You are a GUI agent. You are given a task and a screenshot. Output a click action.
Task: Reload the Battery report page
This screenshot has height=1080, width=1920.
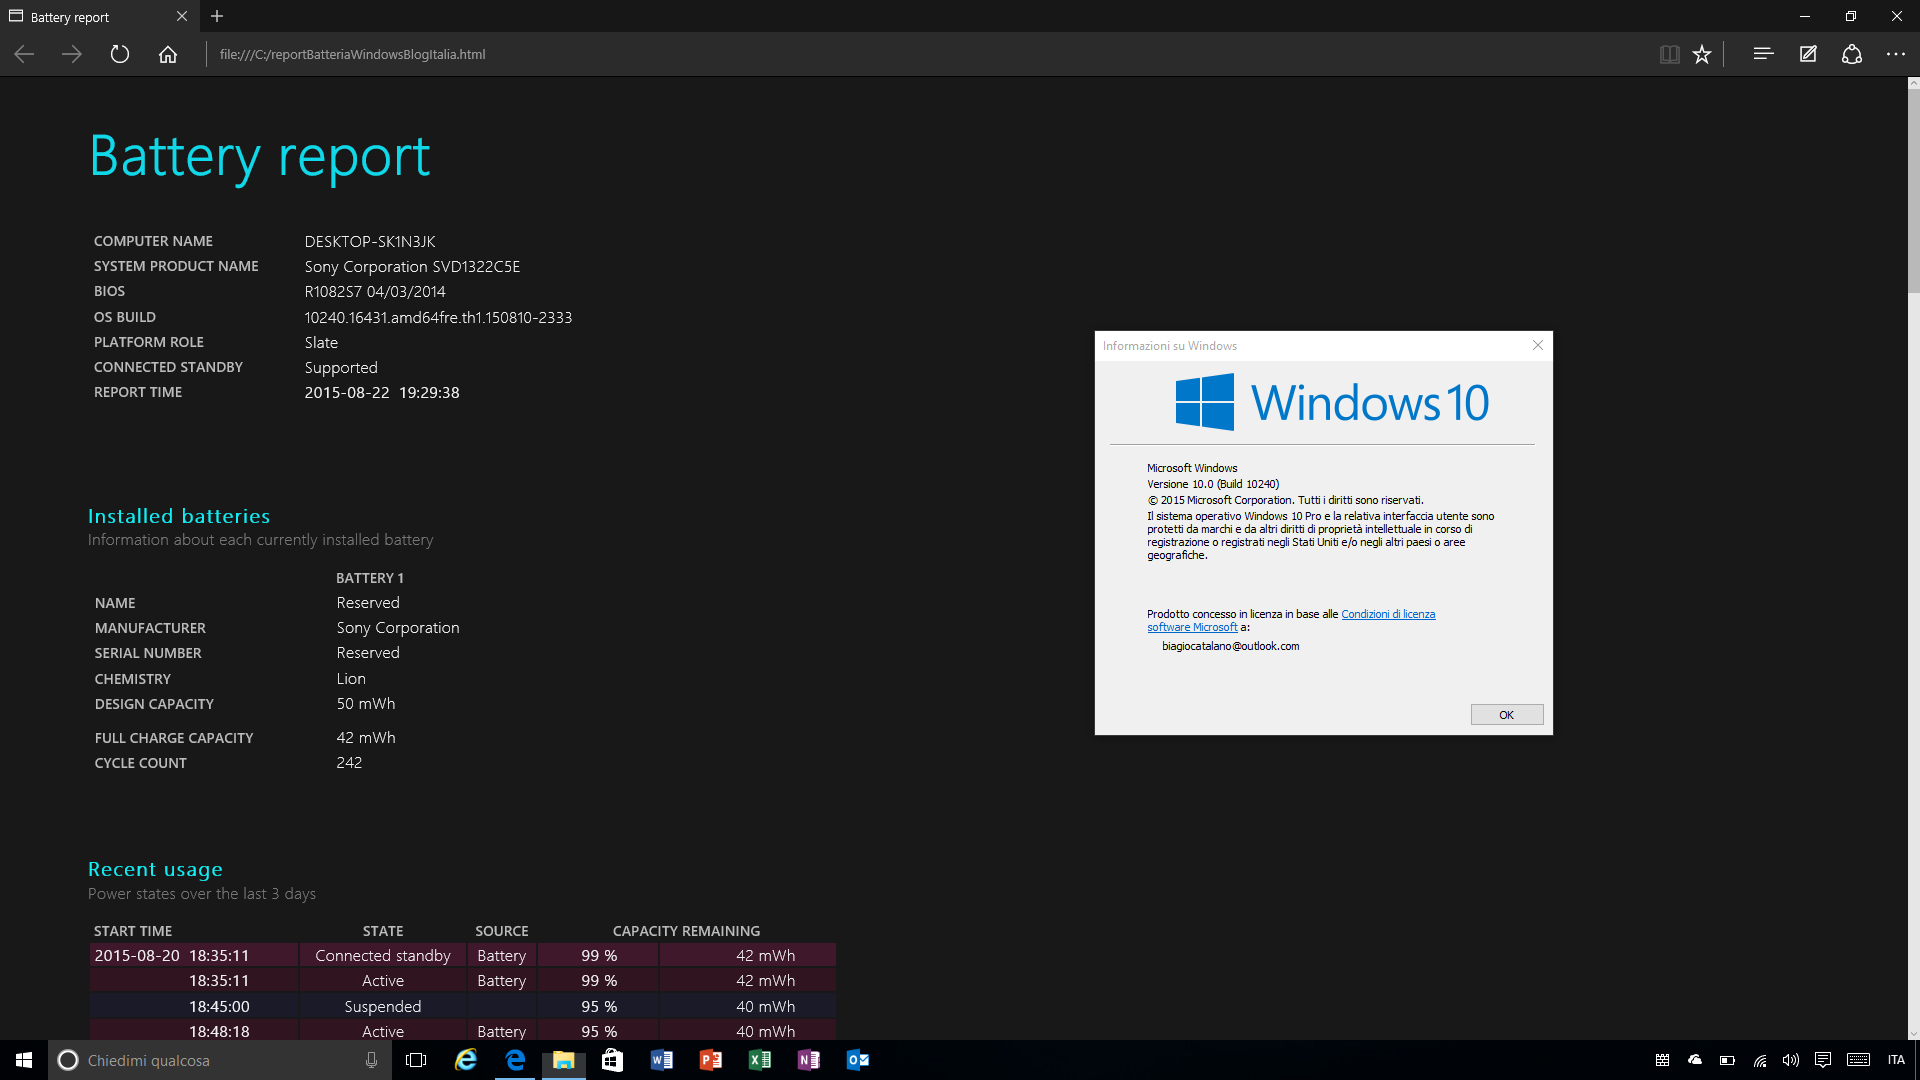120,54
